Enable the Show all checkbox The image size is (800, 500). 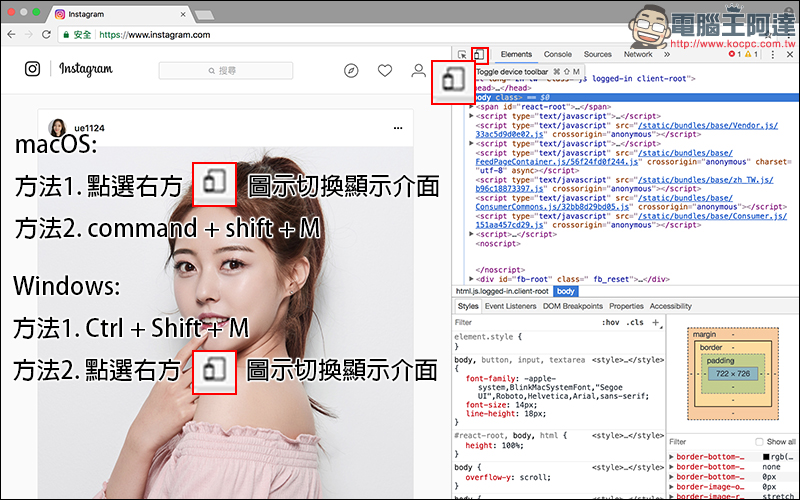coord(759,442)
